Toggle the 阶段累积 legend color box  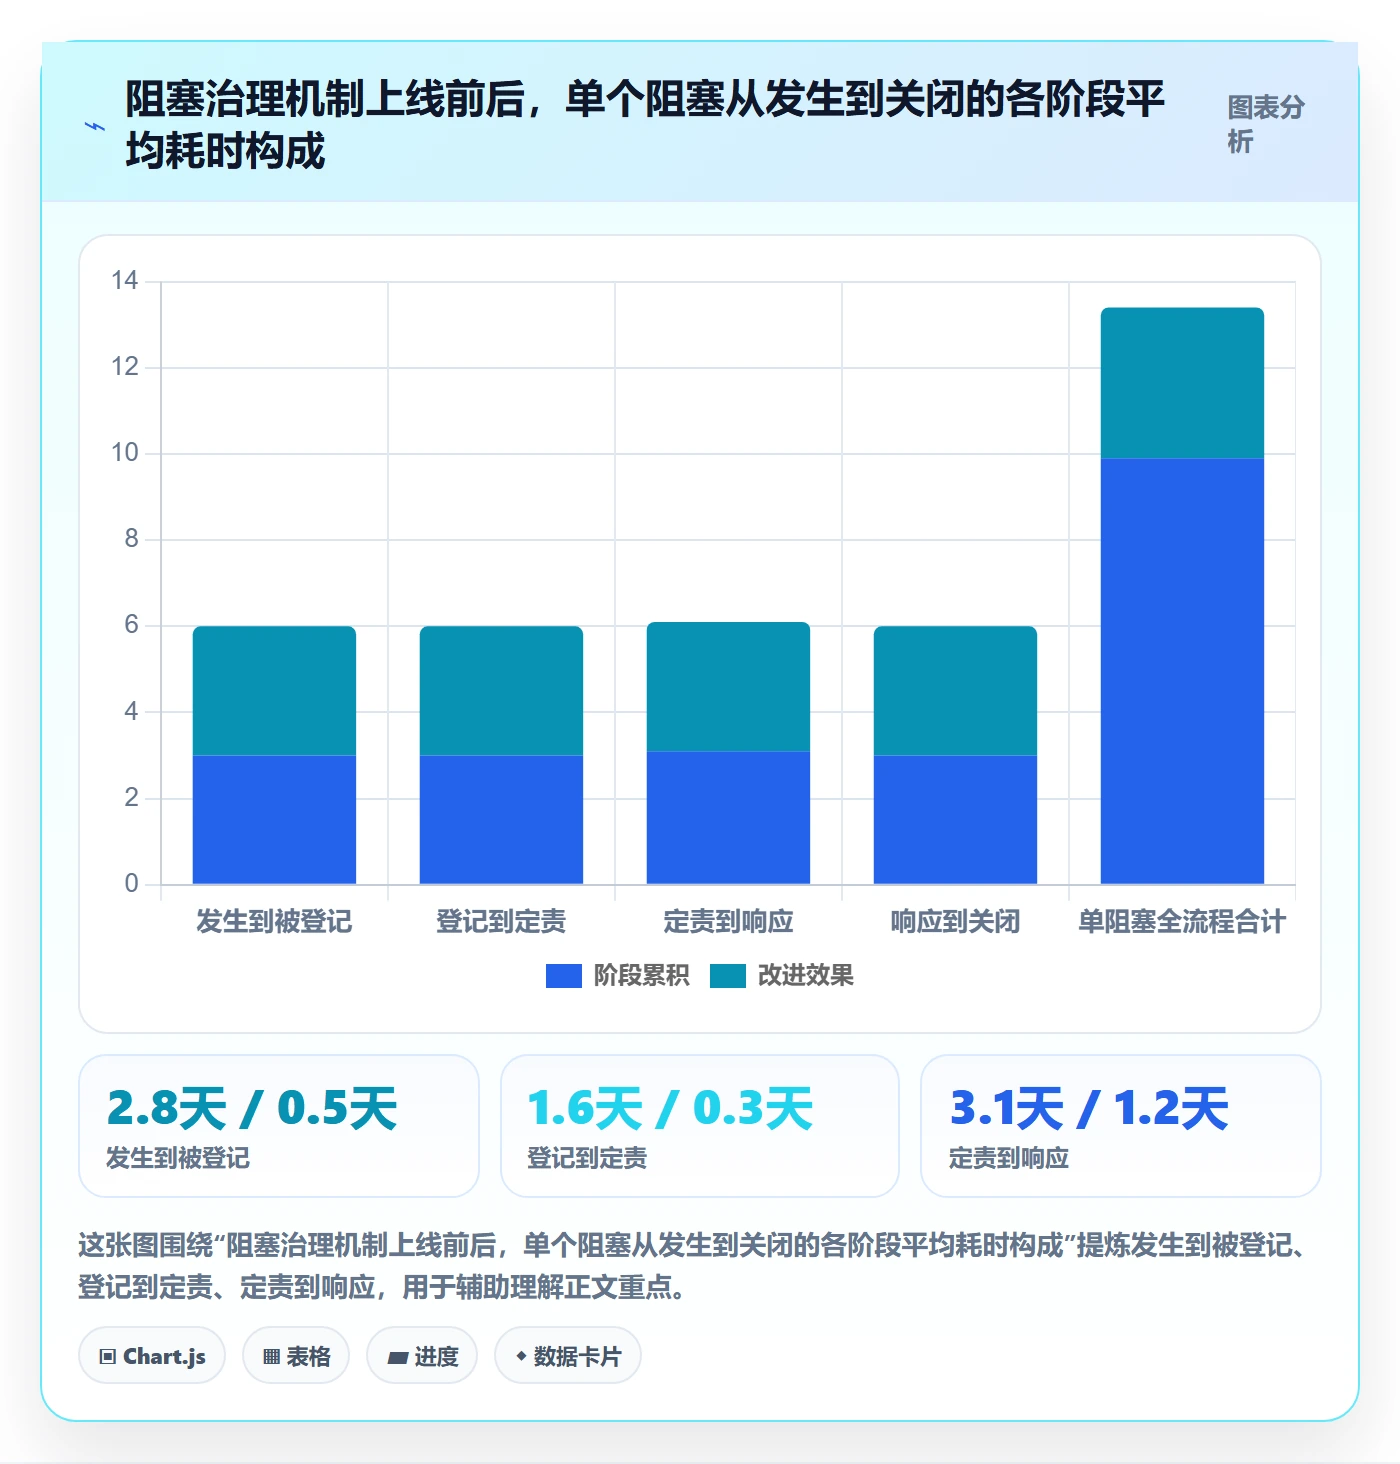pos(563,975)
